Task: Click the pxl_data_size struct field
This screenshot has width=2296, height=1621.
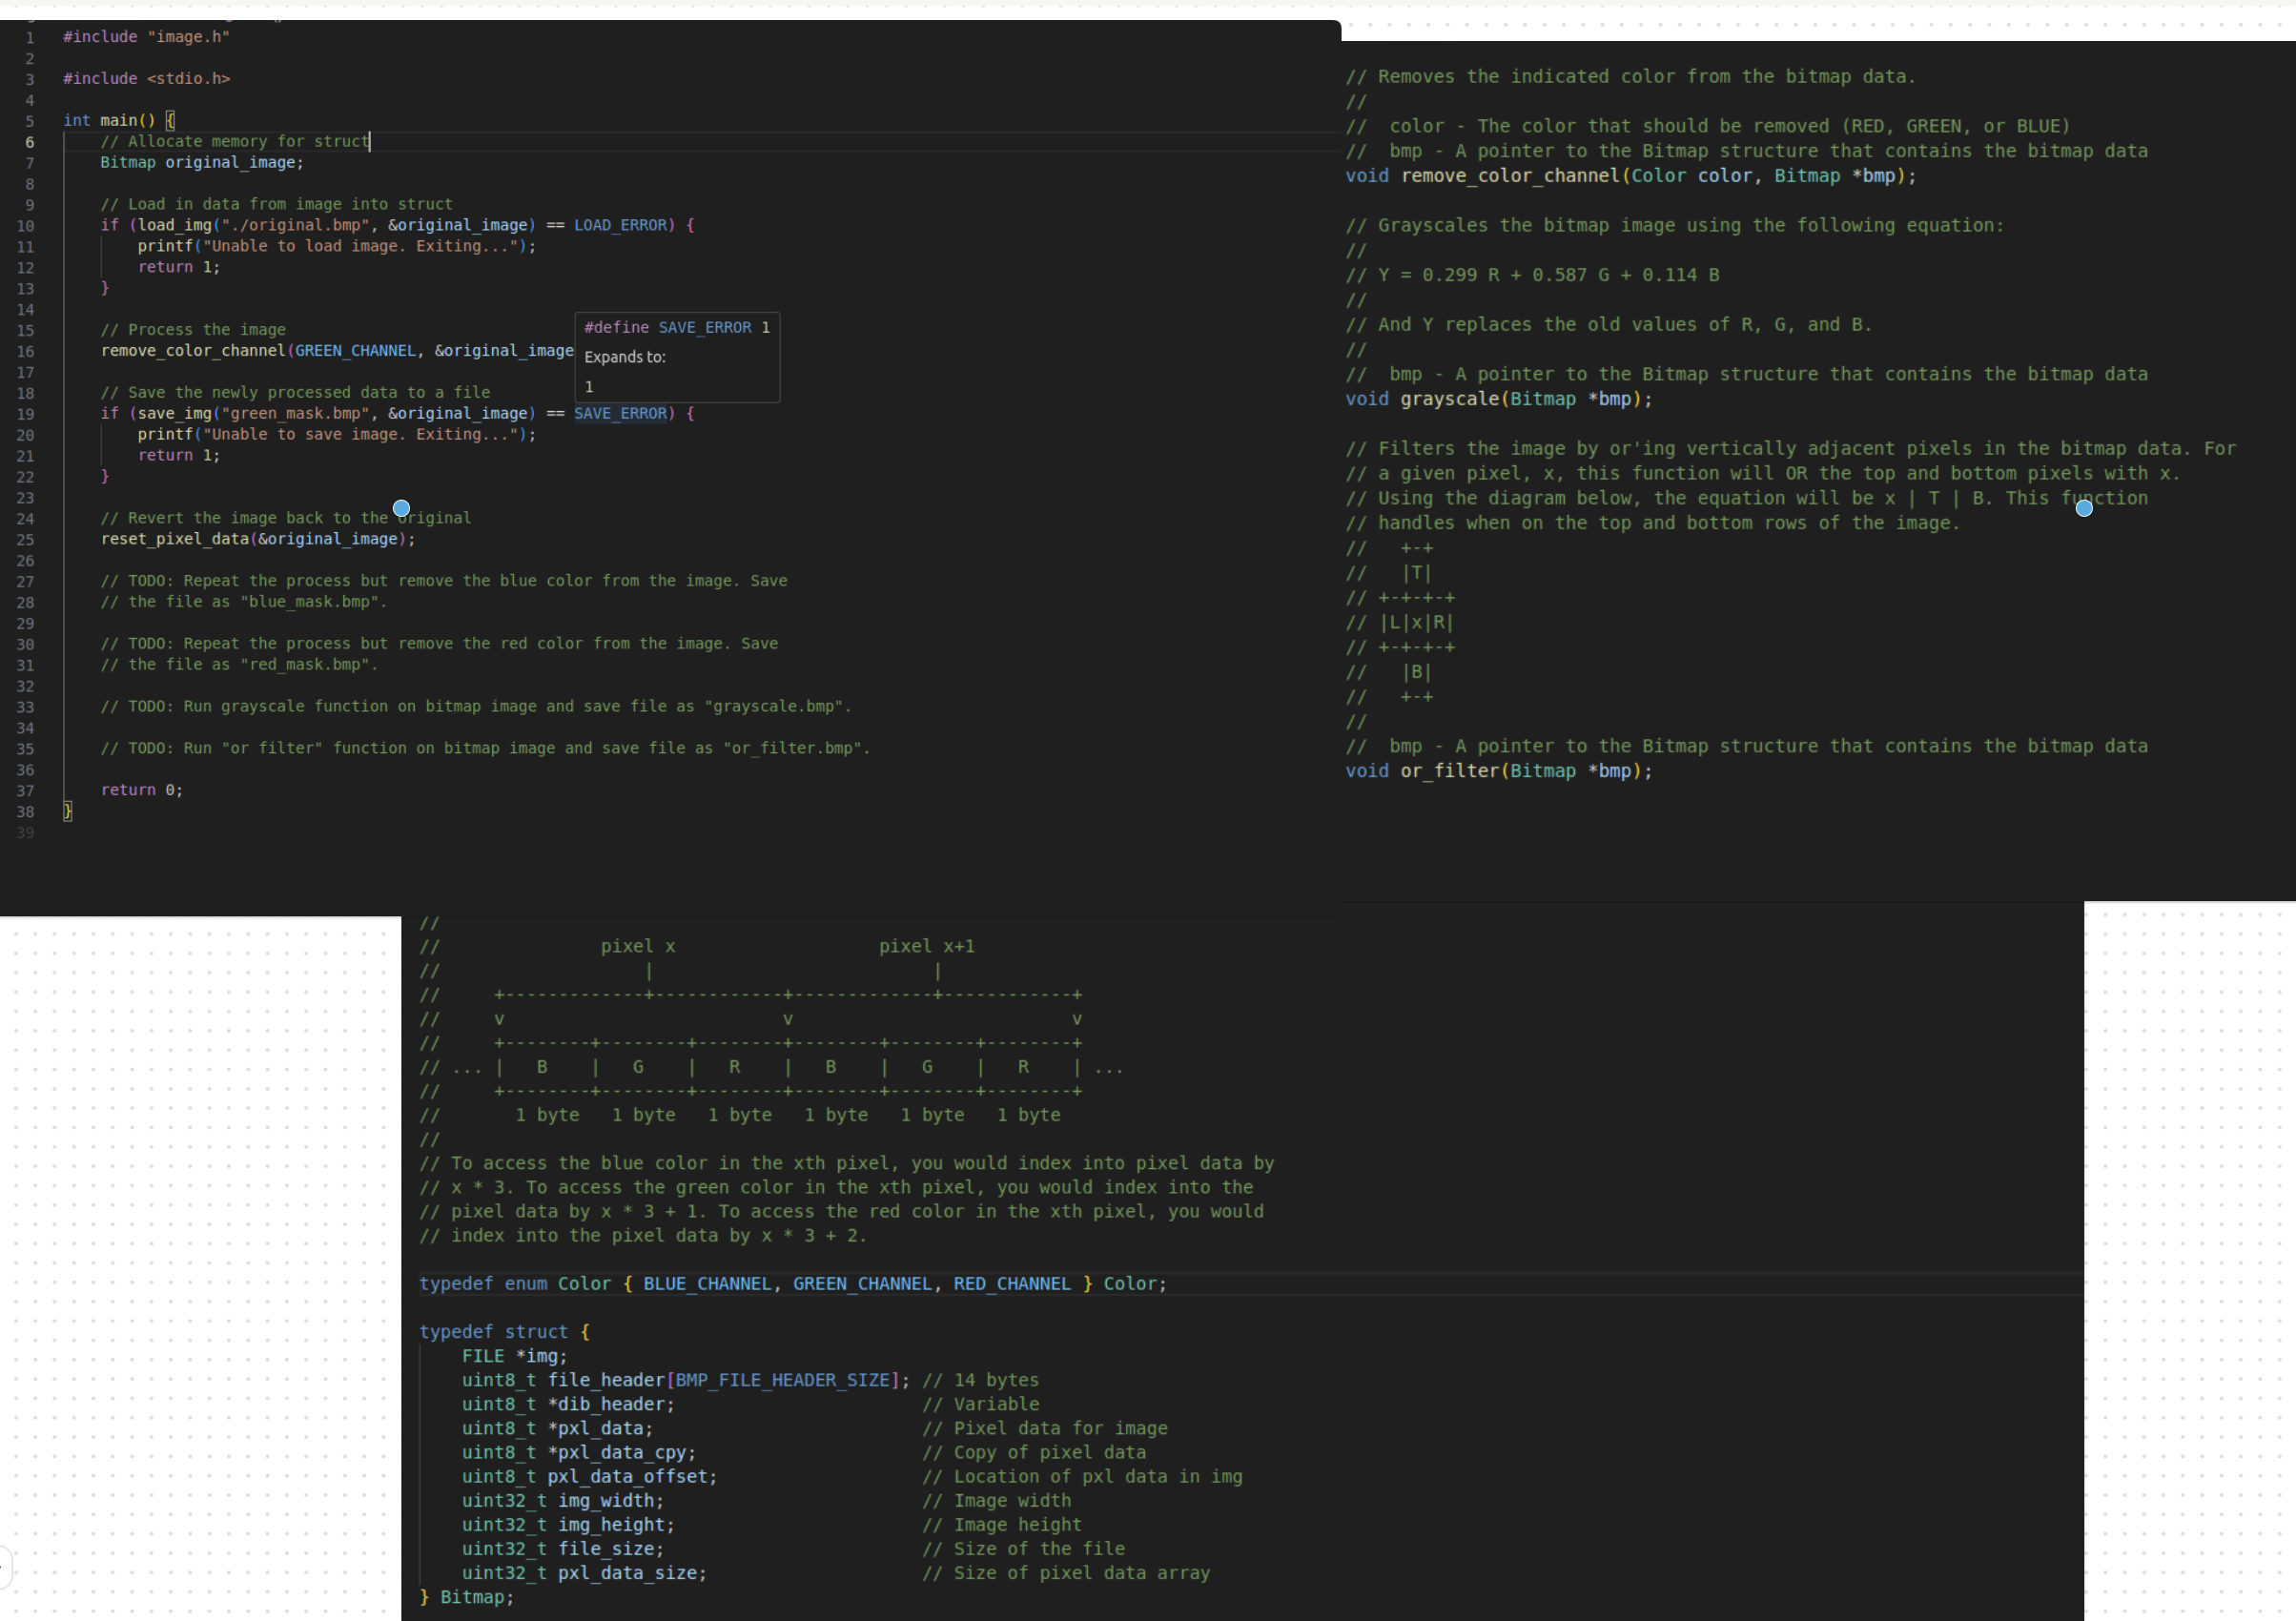Action: click(x=626, y=1573)
